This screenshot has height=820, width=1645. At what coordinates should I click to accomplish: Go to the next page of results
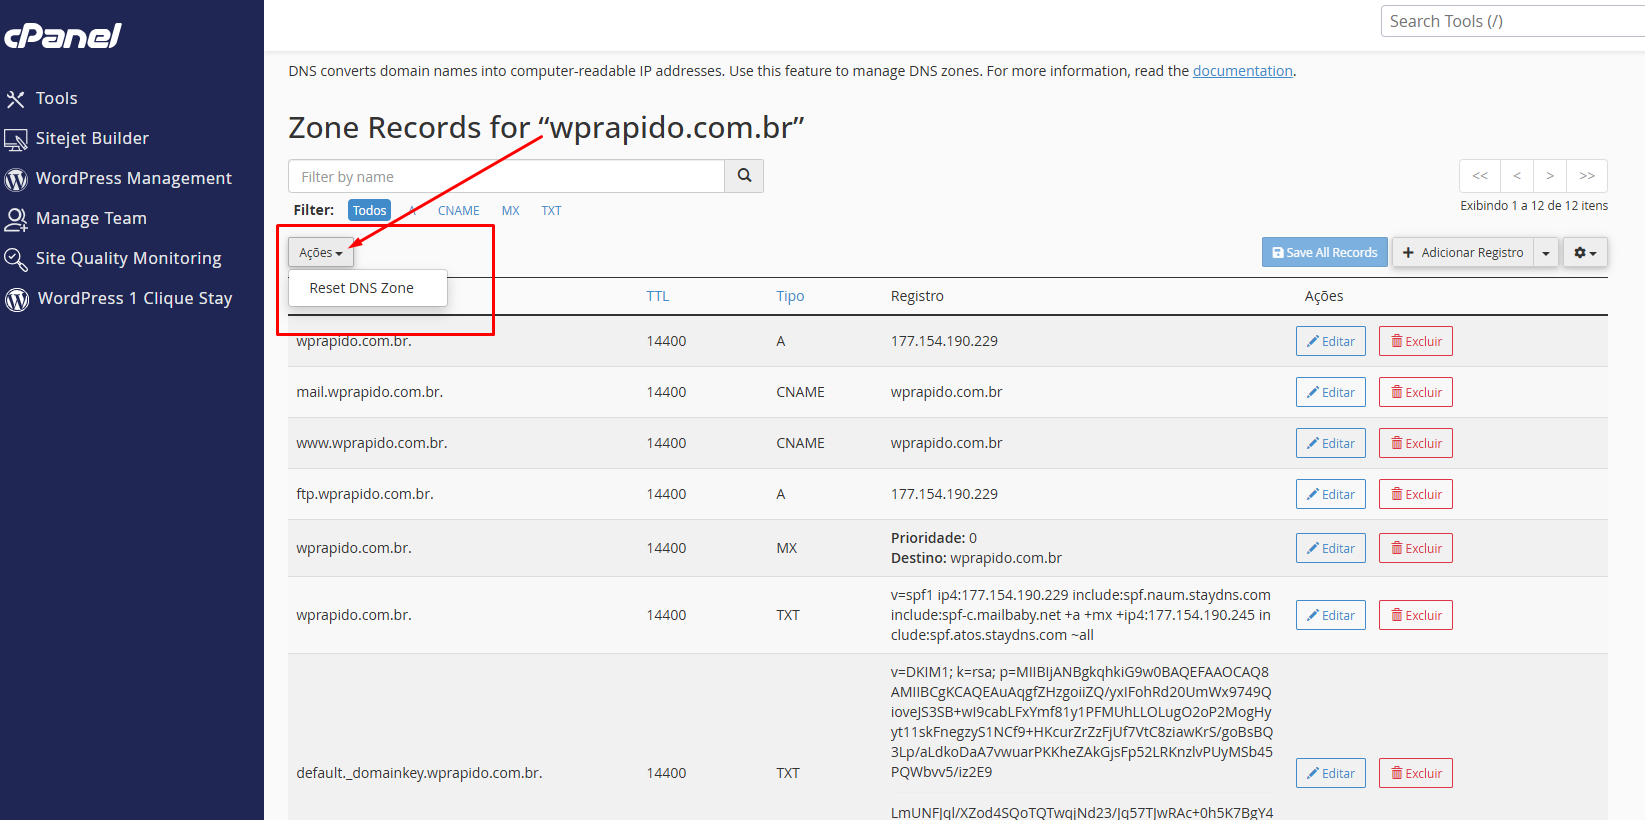[1550, 175]
